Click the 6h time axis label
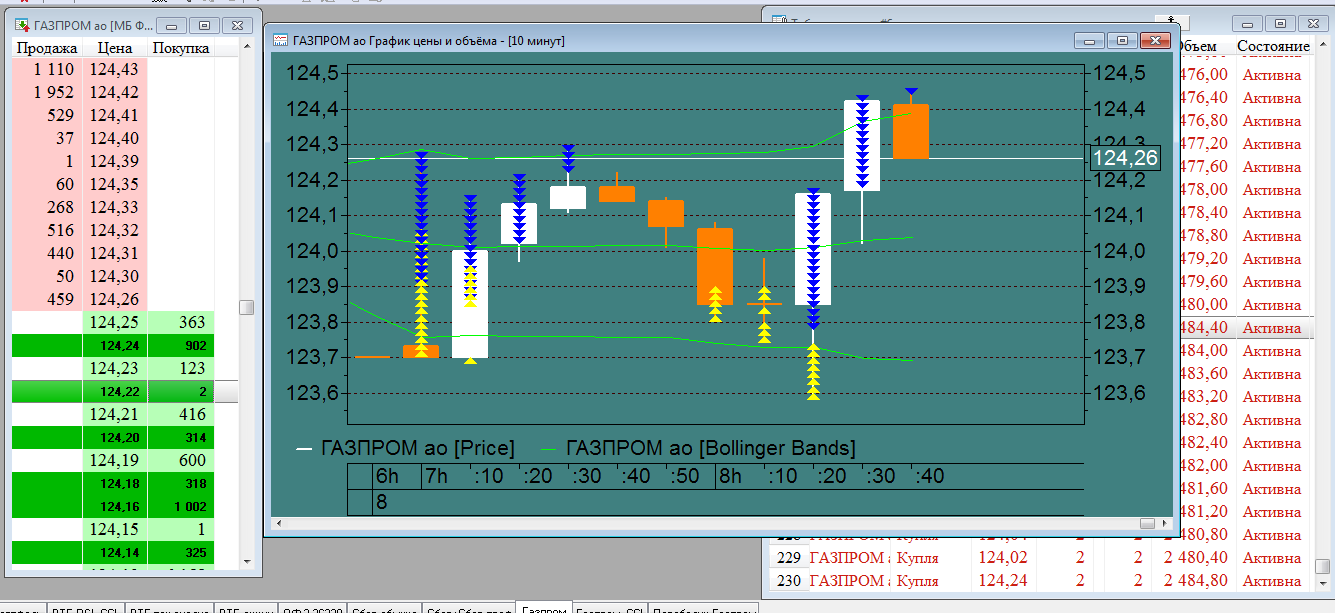1335x613 pixels. (x=387, y=476)
